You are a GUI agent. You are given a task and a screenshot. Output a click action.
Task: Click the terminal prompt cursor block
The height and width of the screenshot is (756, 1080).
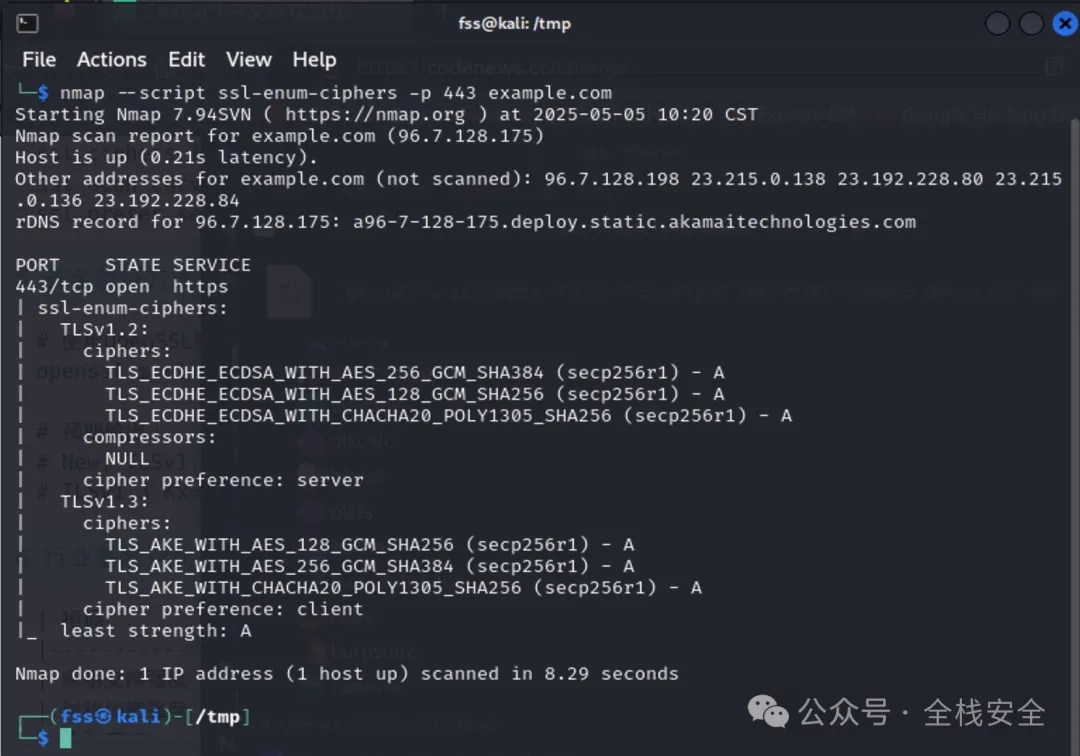point(65,738)
